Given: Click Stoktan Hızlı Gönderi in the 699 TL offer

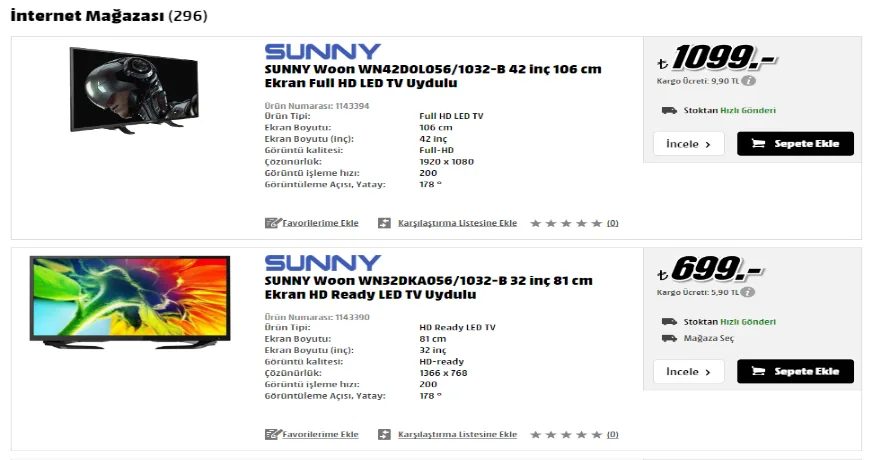Looking at the screenshot, I should tap(729, 321).
